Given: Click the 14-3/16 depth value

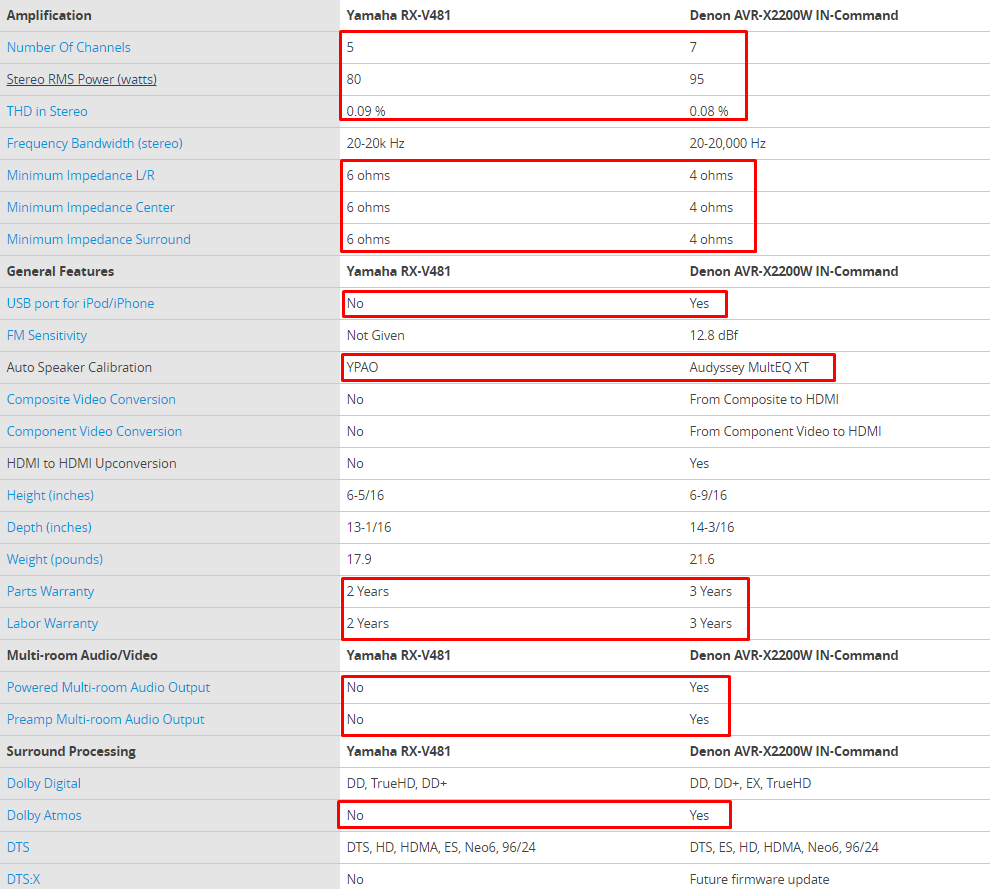Looking at the screenshot, I should click(x=712, y=528).
